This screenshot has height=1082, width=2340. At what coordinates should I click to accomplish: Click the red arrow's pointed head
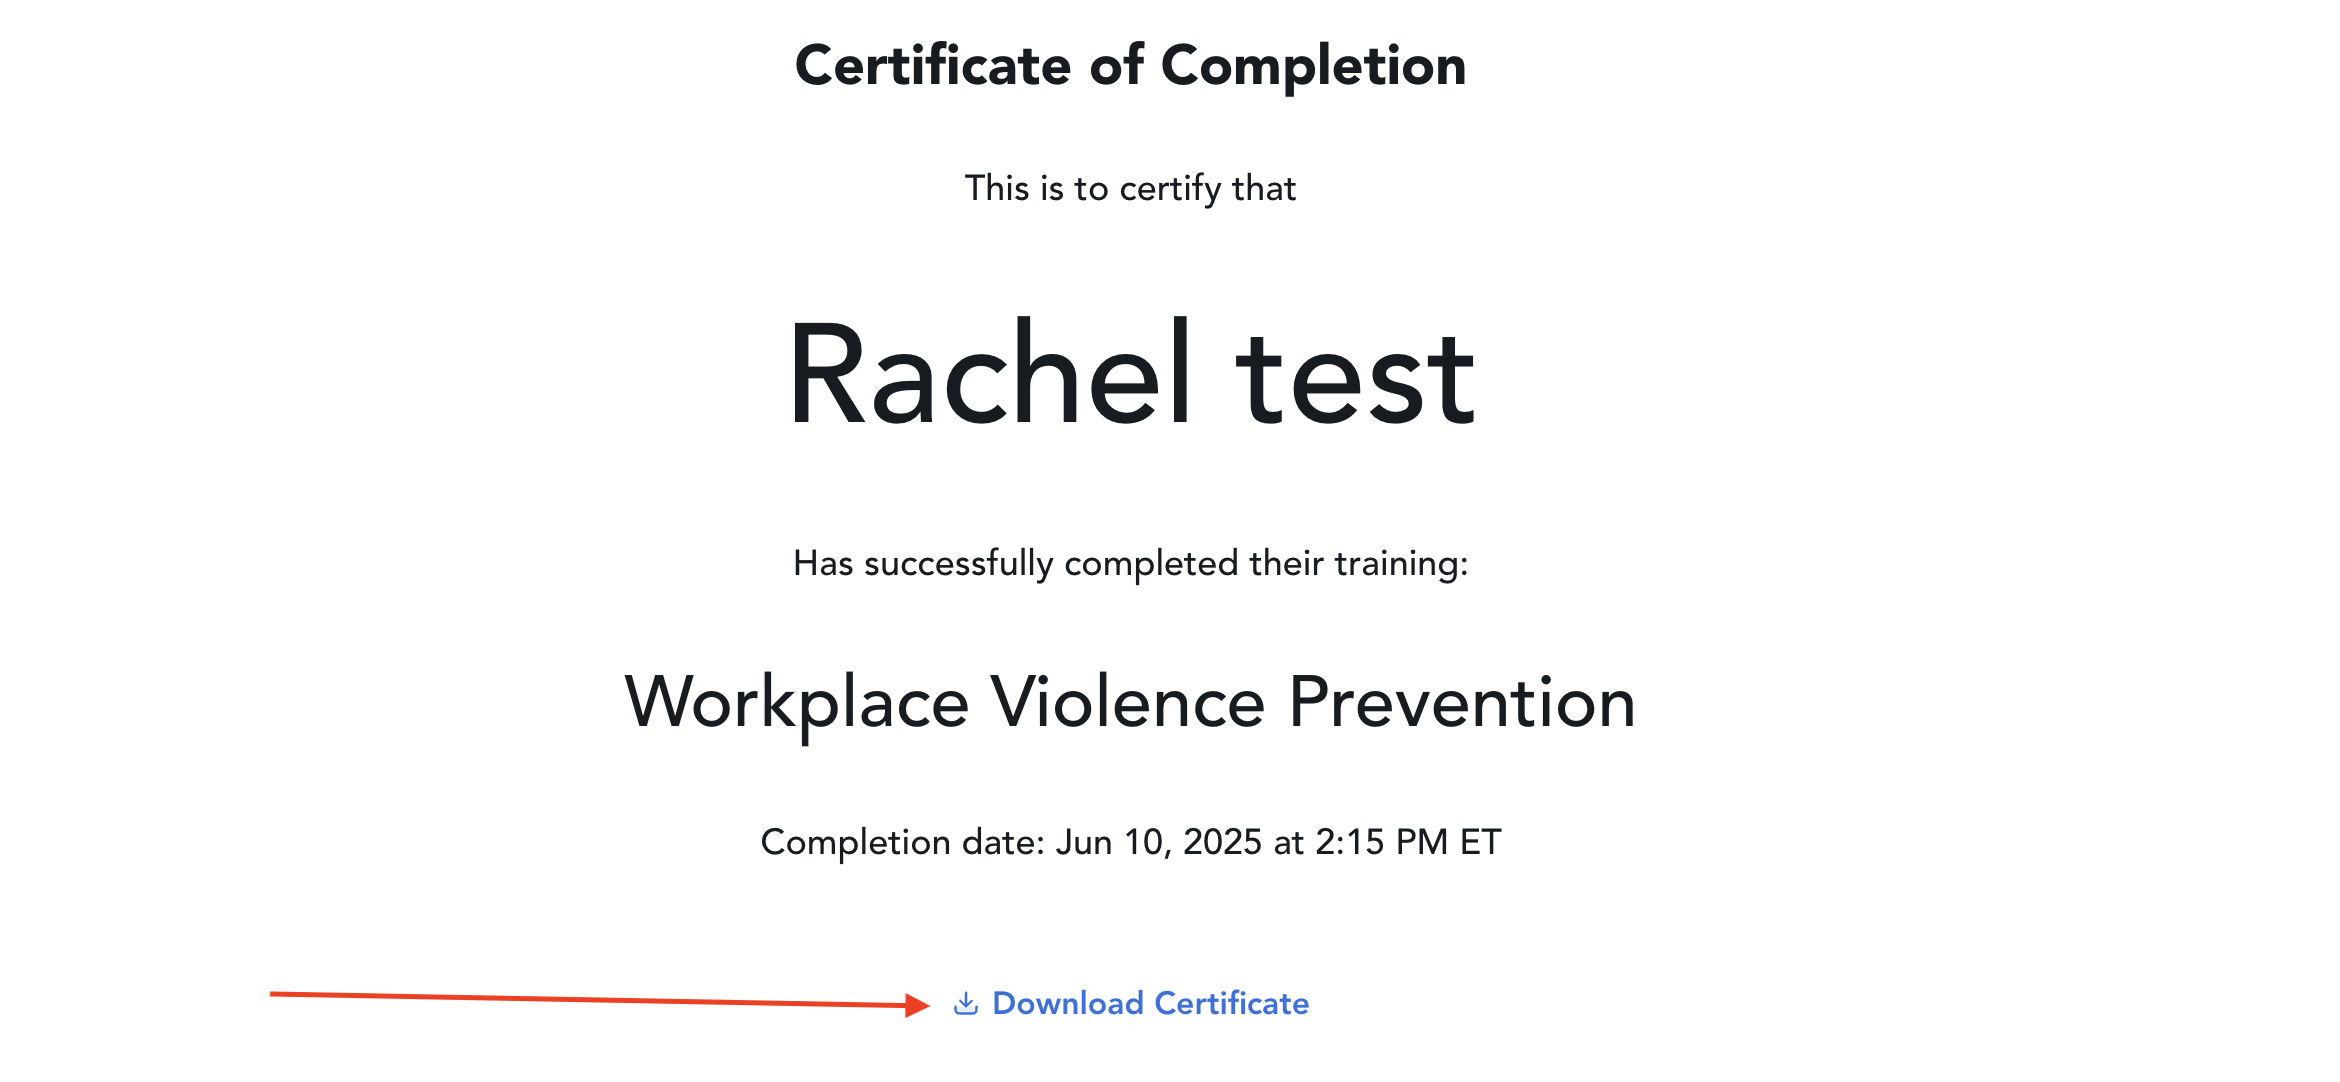pos(917,1004)
